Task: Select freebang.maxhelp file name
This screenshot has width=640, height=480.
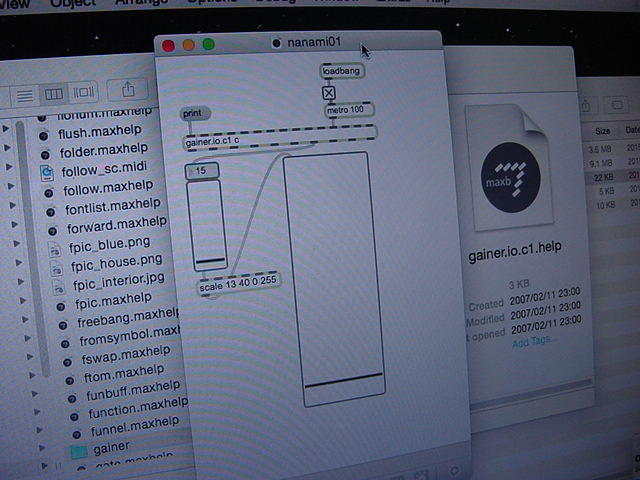Action: (128, 317)
